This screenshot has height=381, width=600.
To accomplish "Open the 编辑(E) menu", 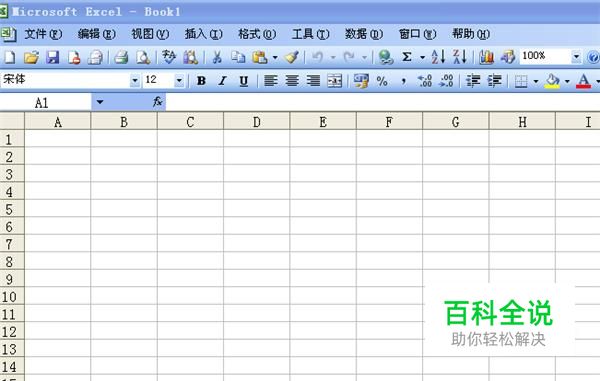I will pos(96,34).
